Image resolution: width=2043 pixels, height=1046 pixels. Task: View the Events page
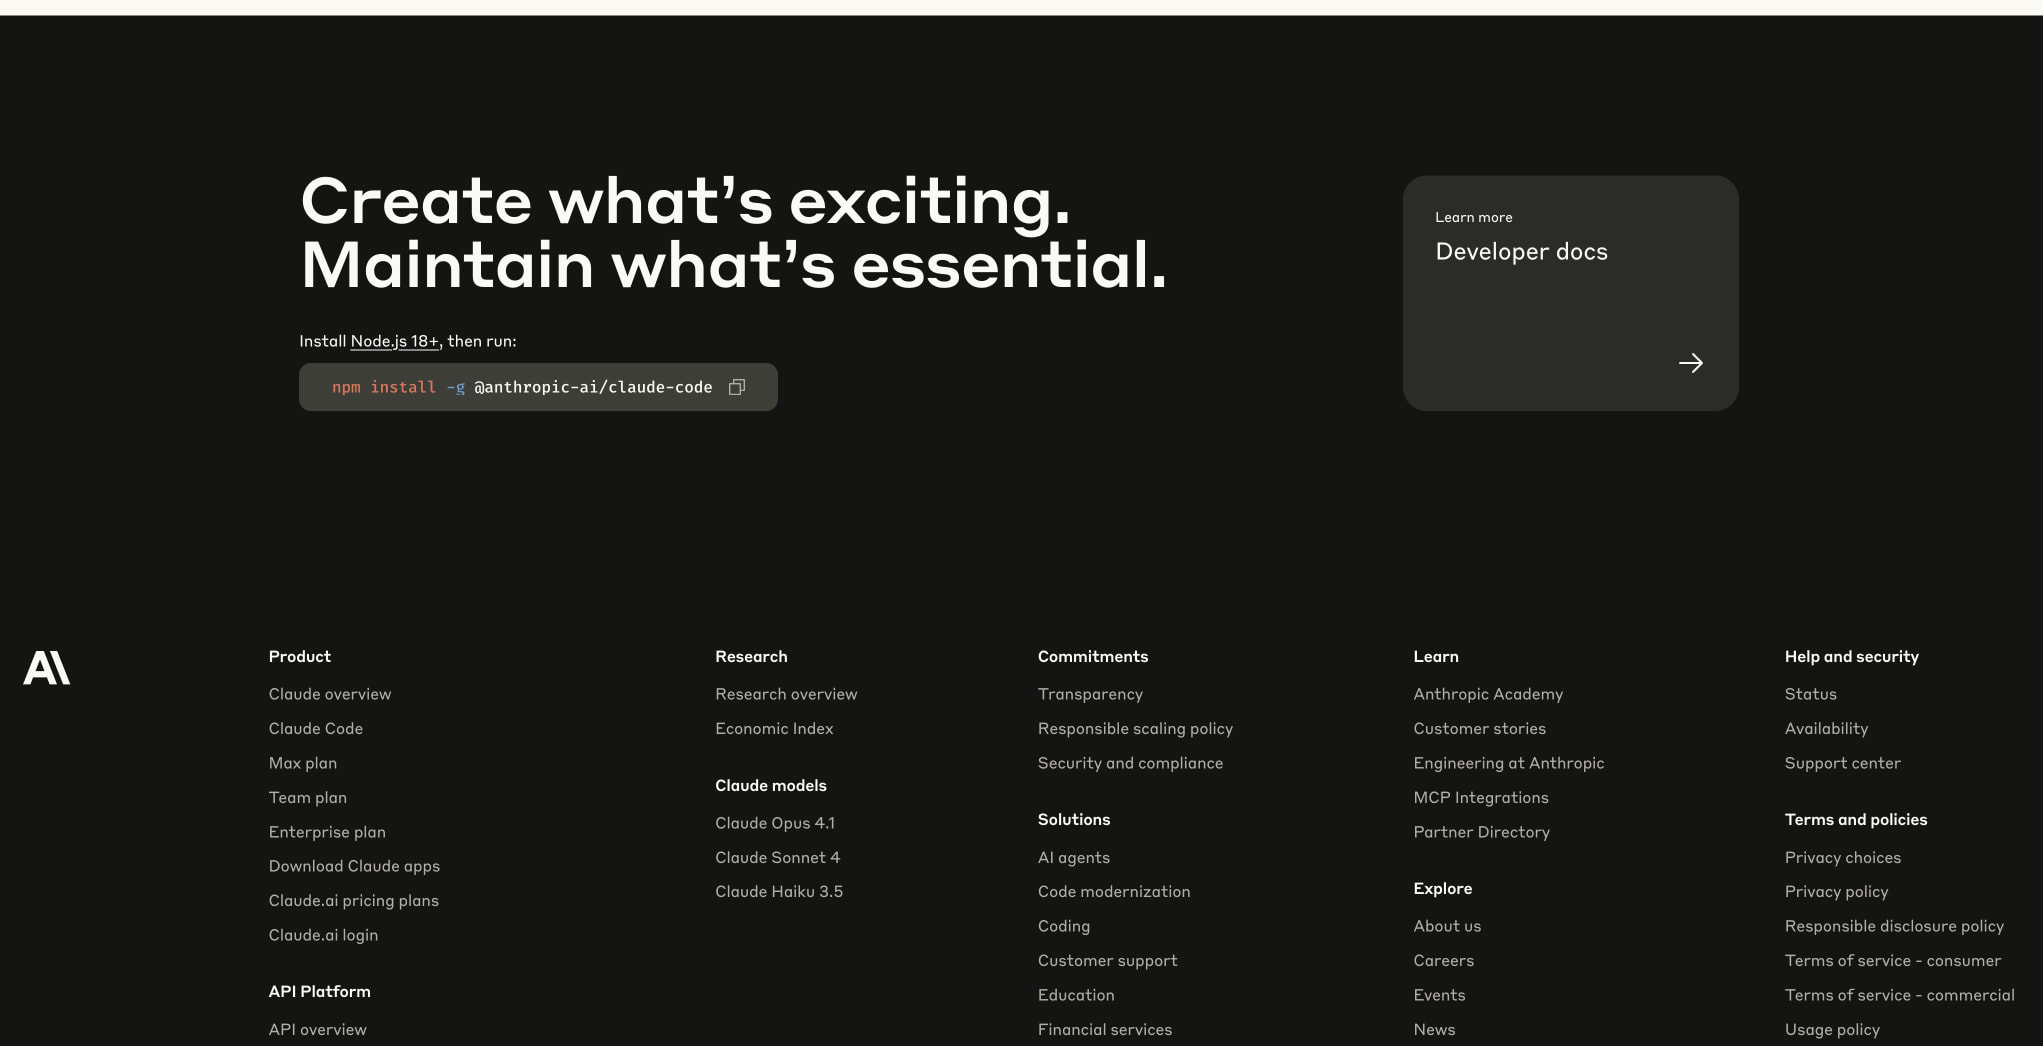[x=1439, y=995]
